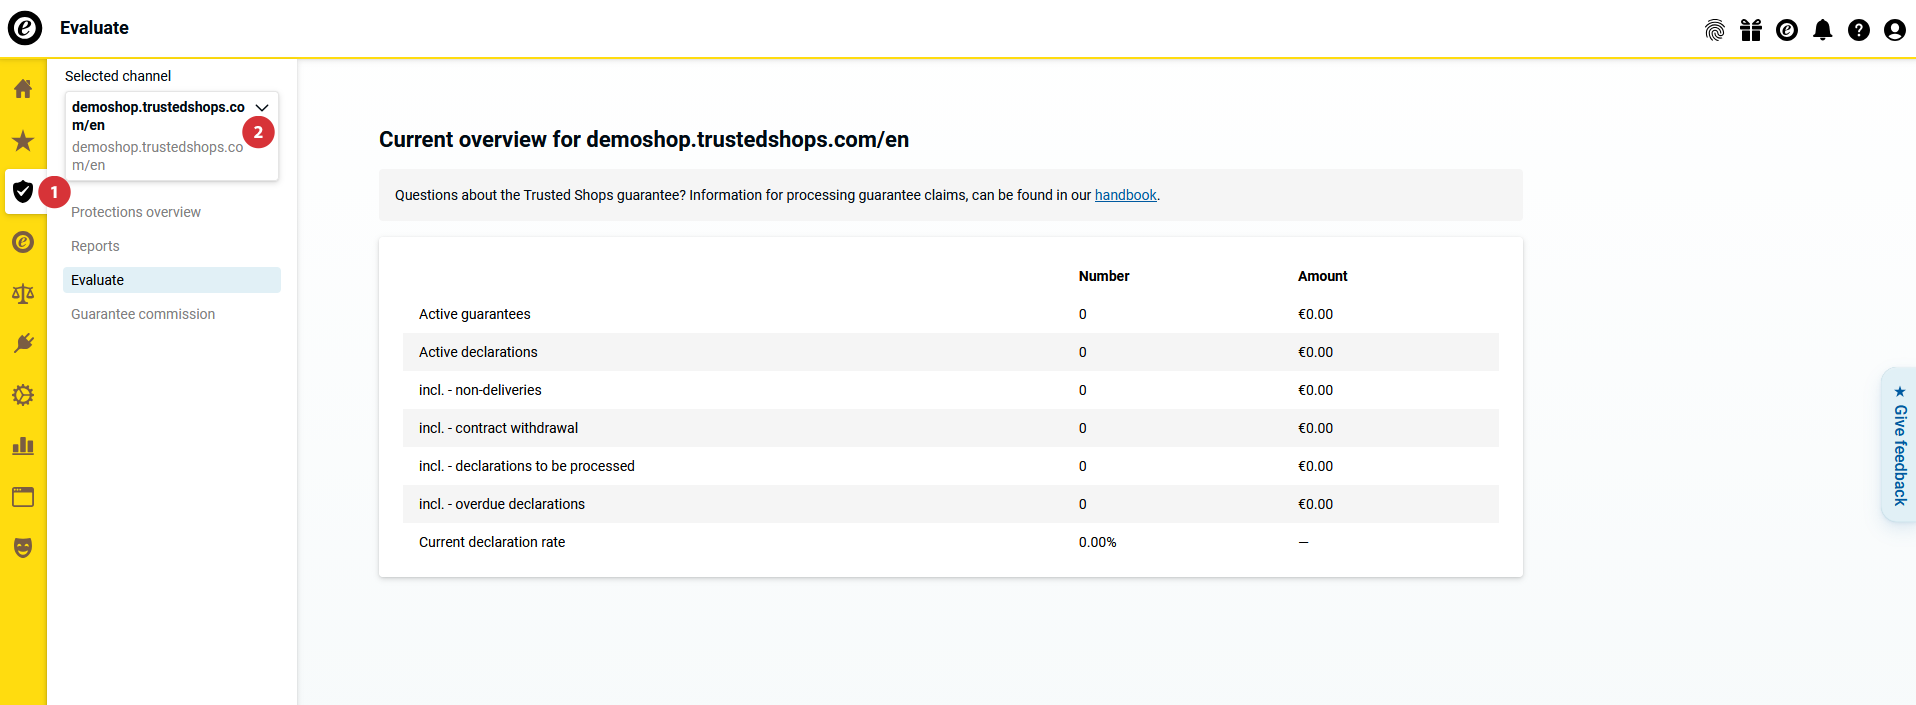Open the star reviews sidebar icon
Viewport: 1916px width, 705px height.
23,140
